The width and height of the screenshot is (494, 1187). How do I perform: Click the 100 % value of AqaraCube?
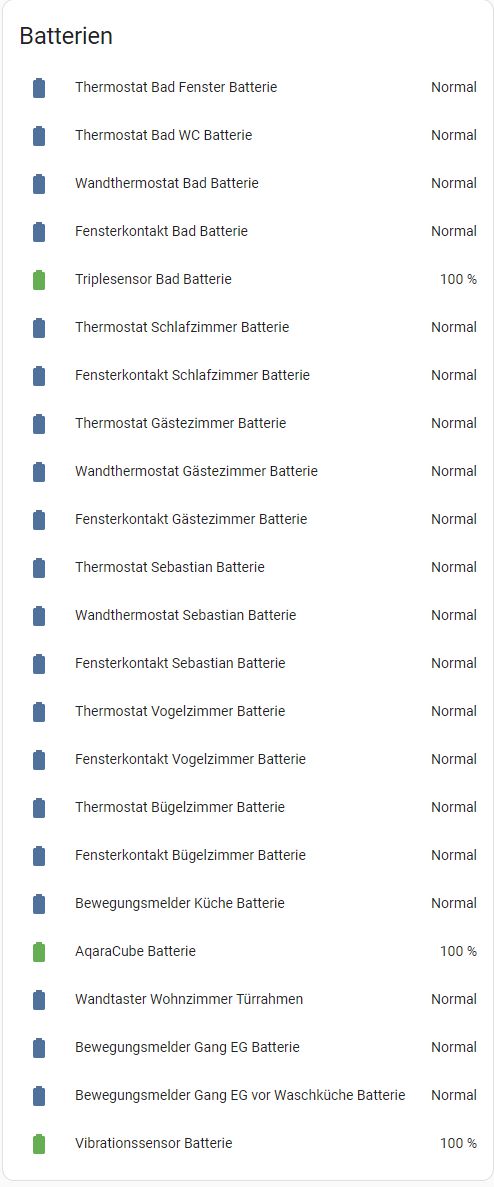pyautogui.click(x=458, y=951)
